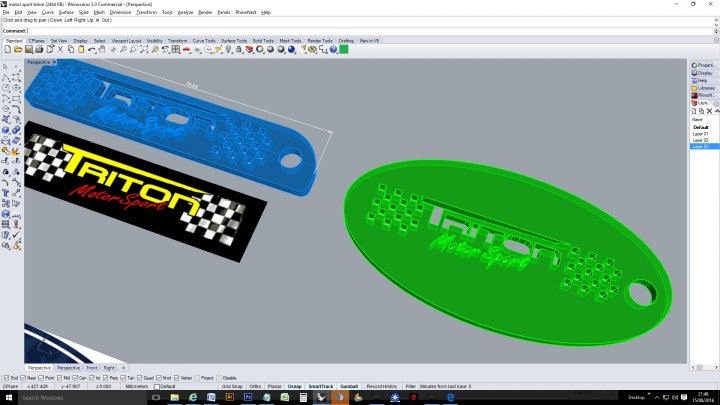Click the Open file folder icon
Viewport: 720px width, 405px height.
click(x=18, y=50)
